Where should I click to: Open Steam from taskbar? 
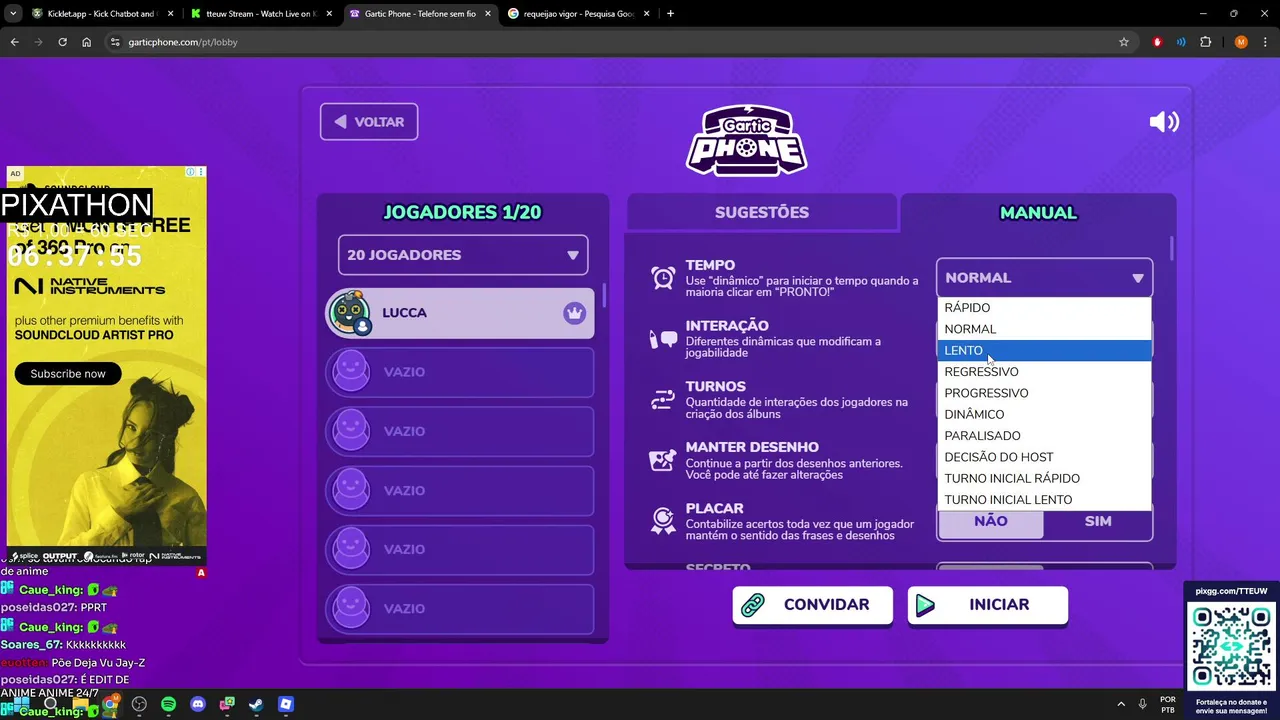(x=257, y=705)
